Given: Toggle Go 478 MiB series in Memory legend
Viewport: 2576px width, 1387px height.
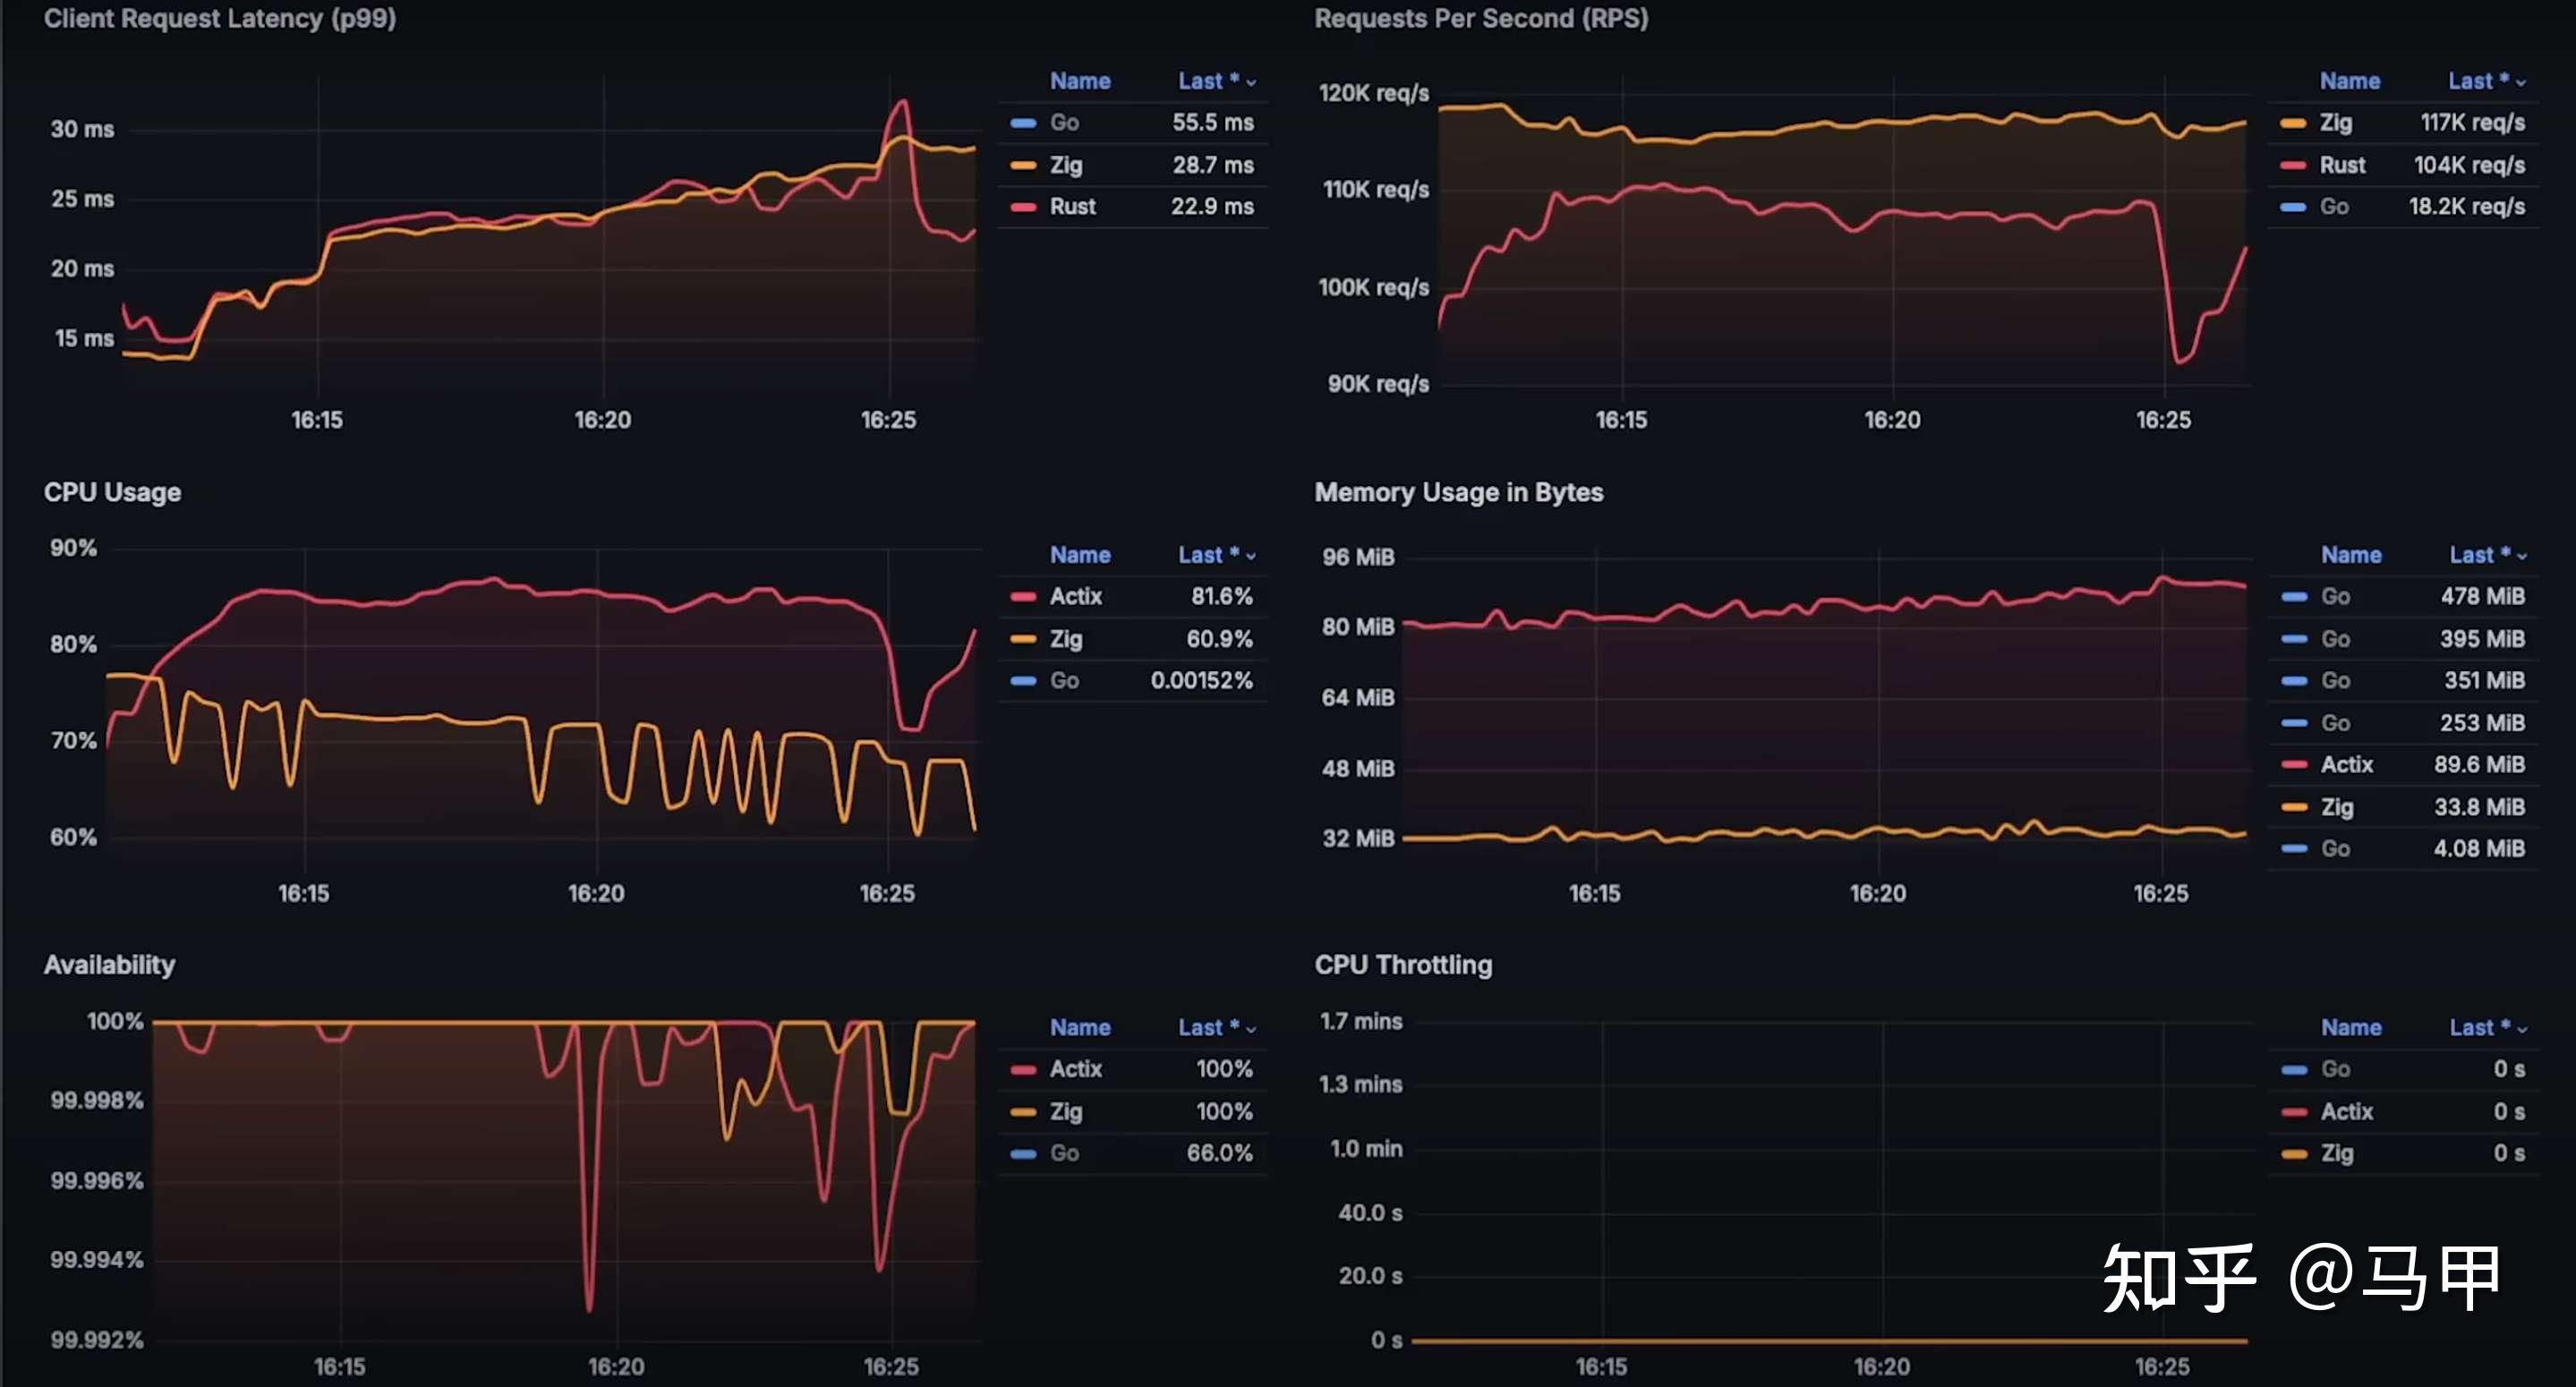Looking at the screenshot, I should (2335, 597).
